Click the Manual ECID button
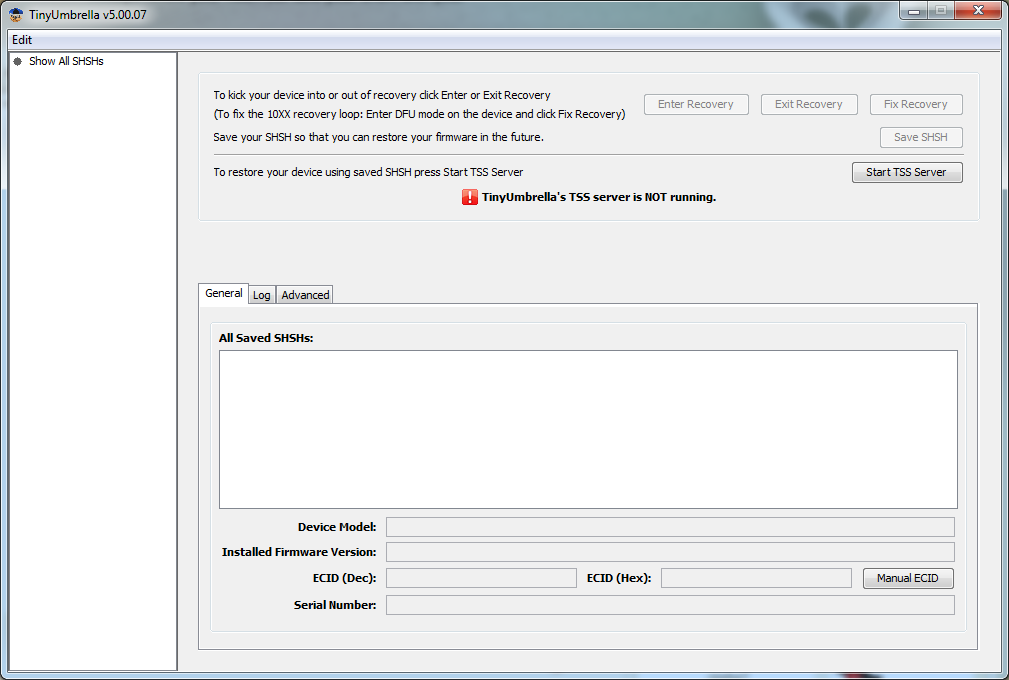 click(x=908, y=578)
